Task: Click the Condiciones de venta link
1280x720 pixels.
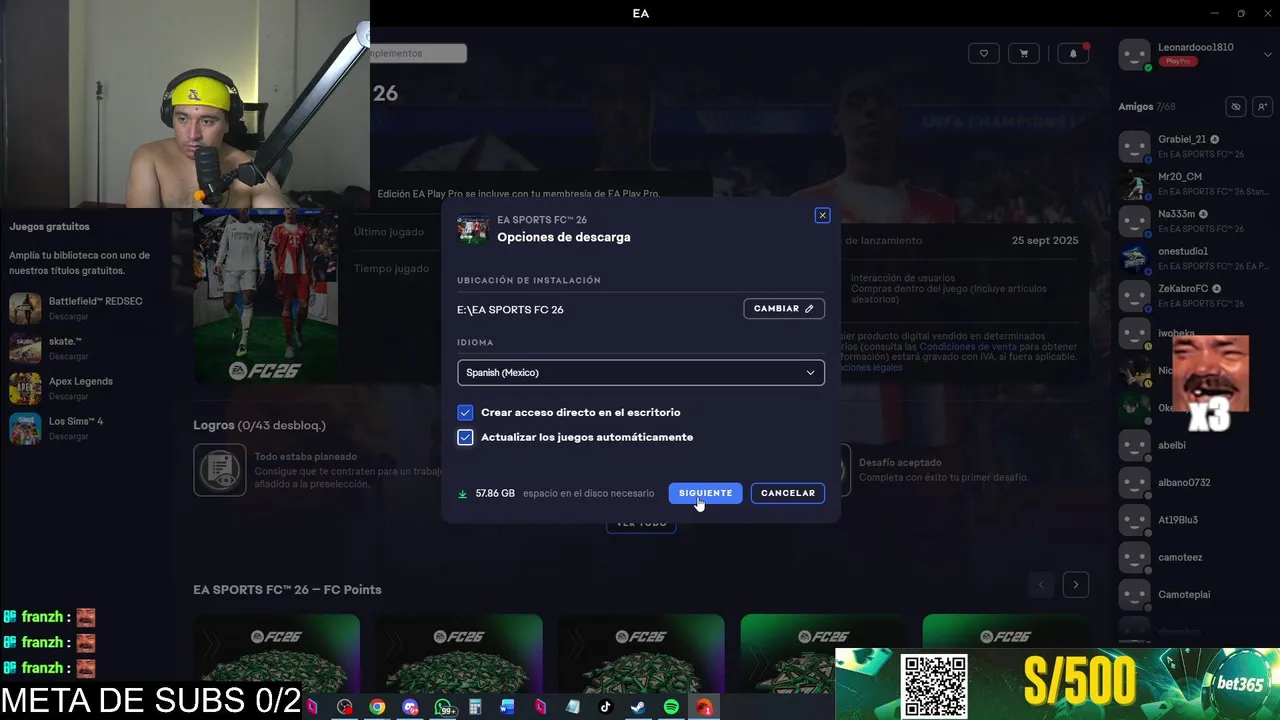Action: pos(968,346)
